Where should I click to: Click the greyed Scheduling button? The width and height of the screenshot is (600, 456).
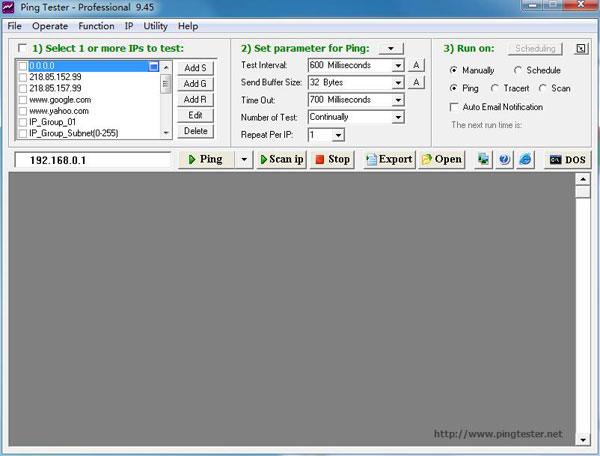[x=535, y=49]
